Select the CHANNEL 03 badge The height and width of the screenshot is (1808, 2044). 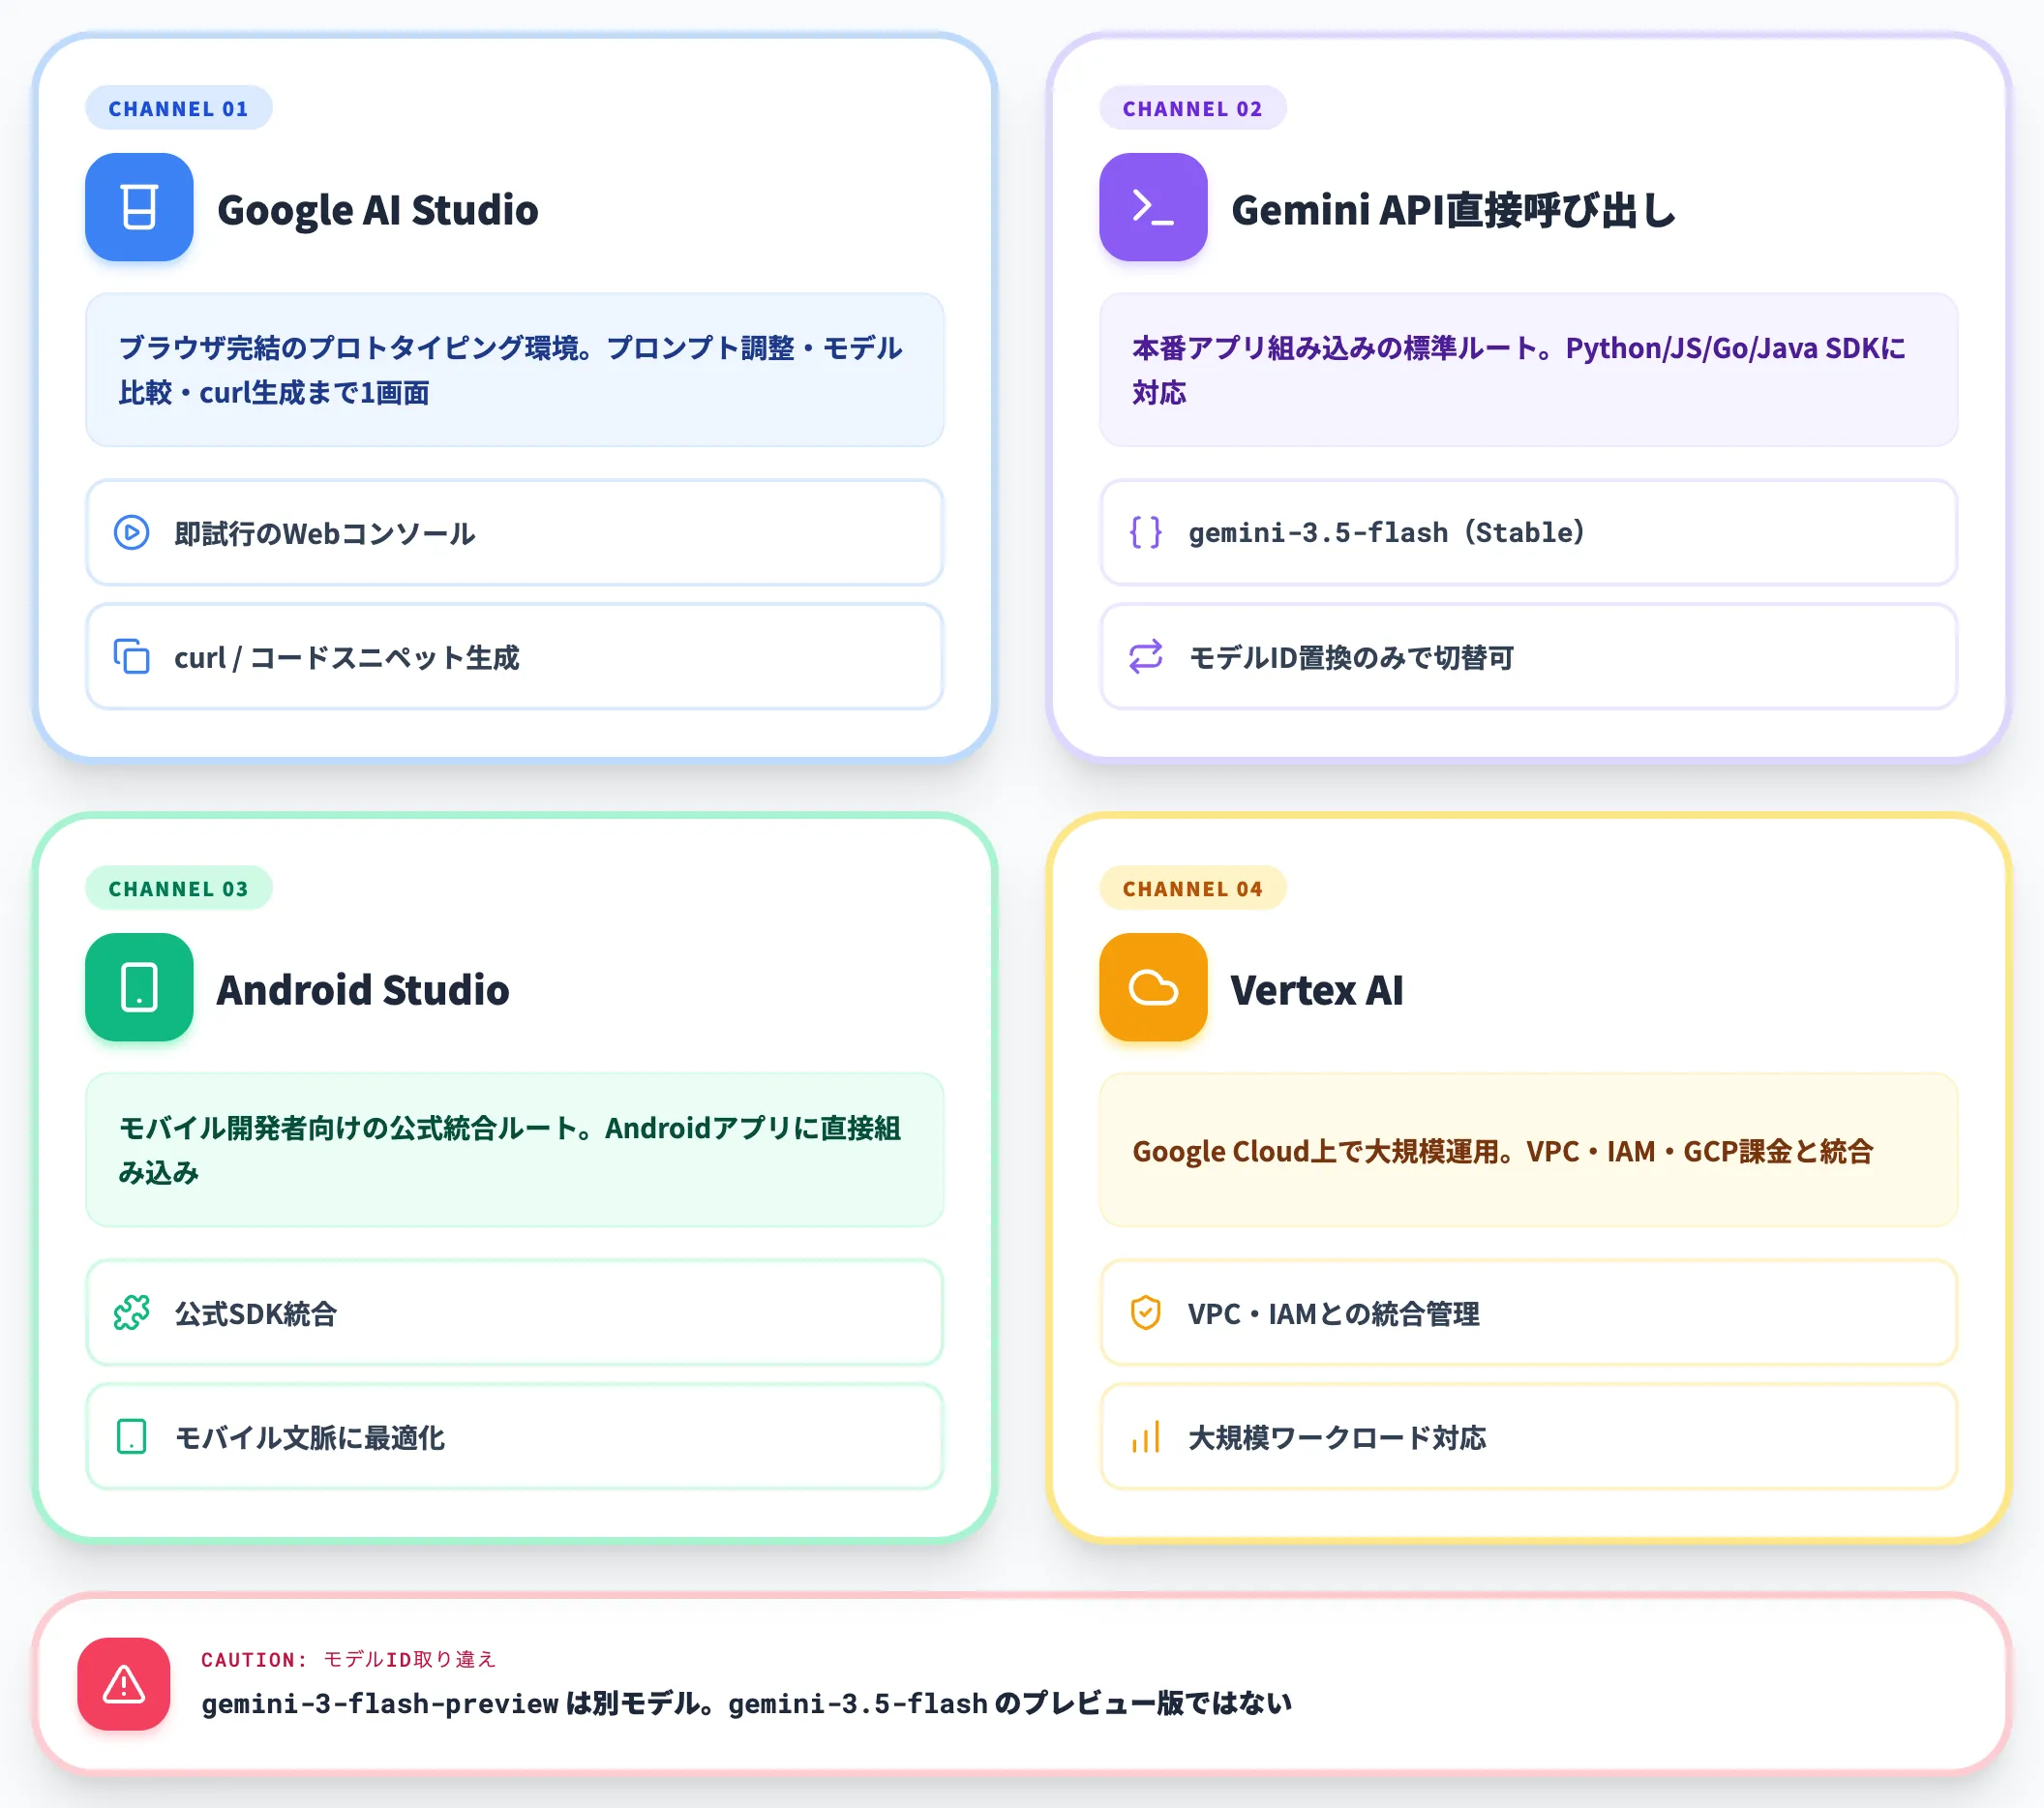click(x=179, y=888)
